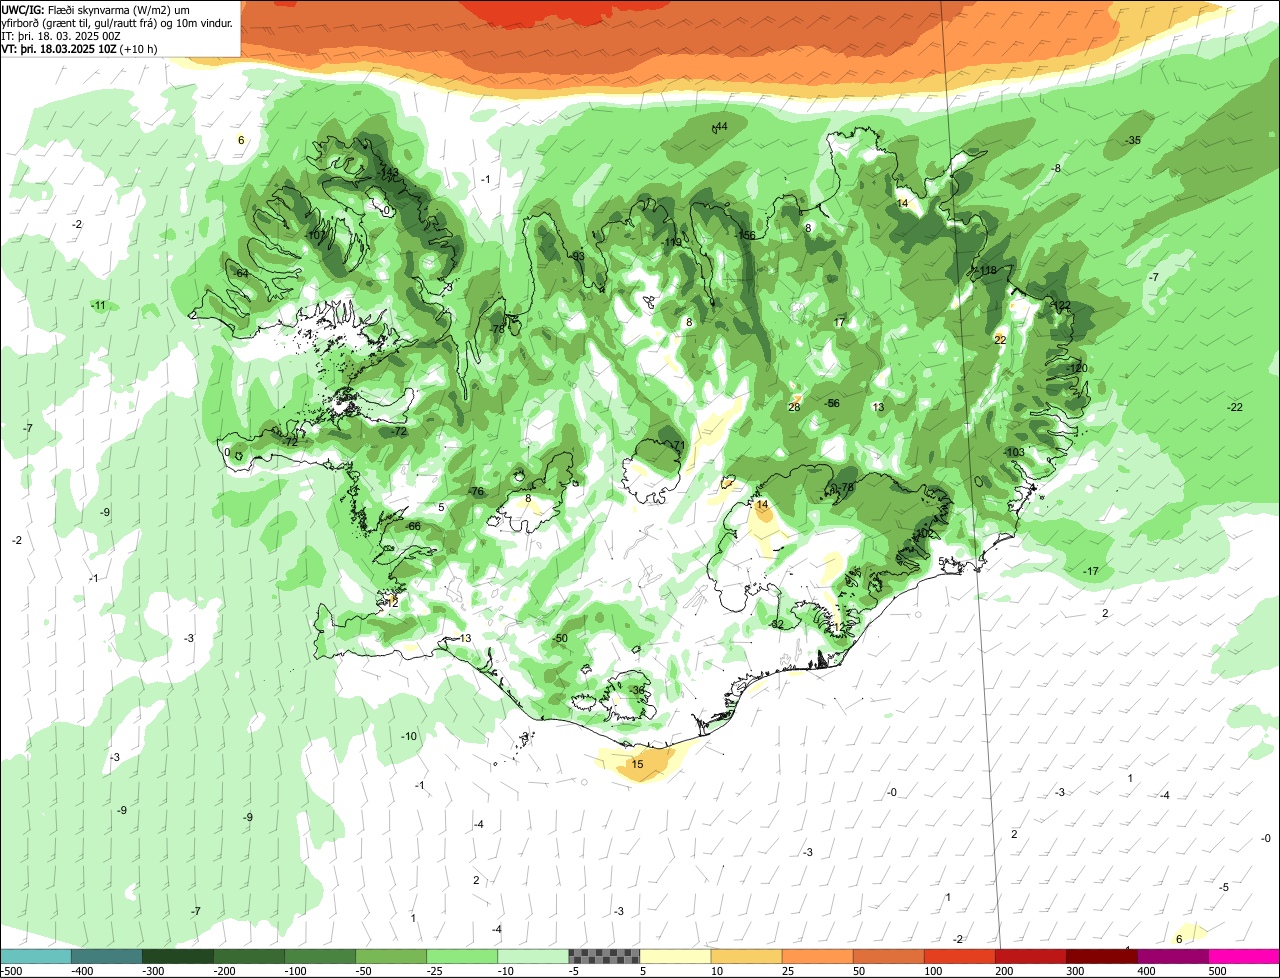Click the legend swatch between -100 and -50
The width and height of the screenshot is (1280, 978).
click(320, 956)
